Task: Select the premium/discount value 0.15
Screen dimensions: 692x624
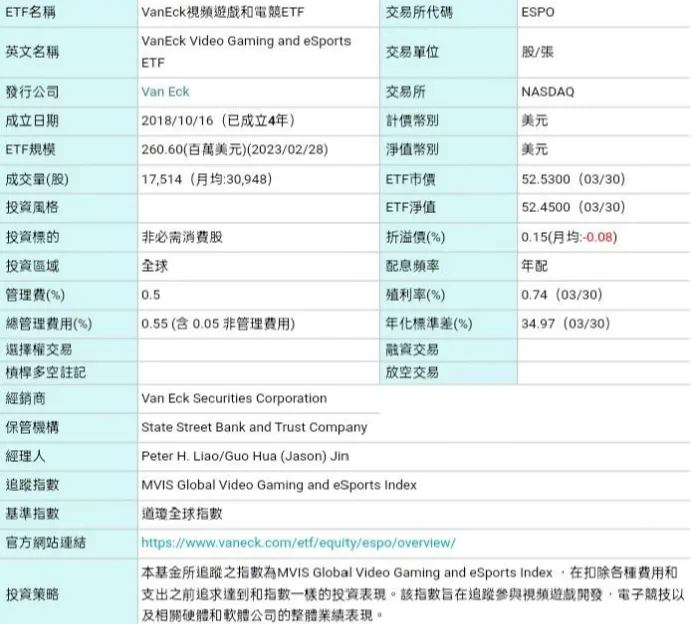Action: point(534,237)
